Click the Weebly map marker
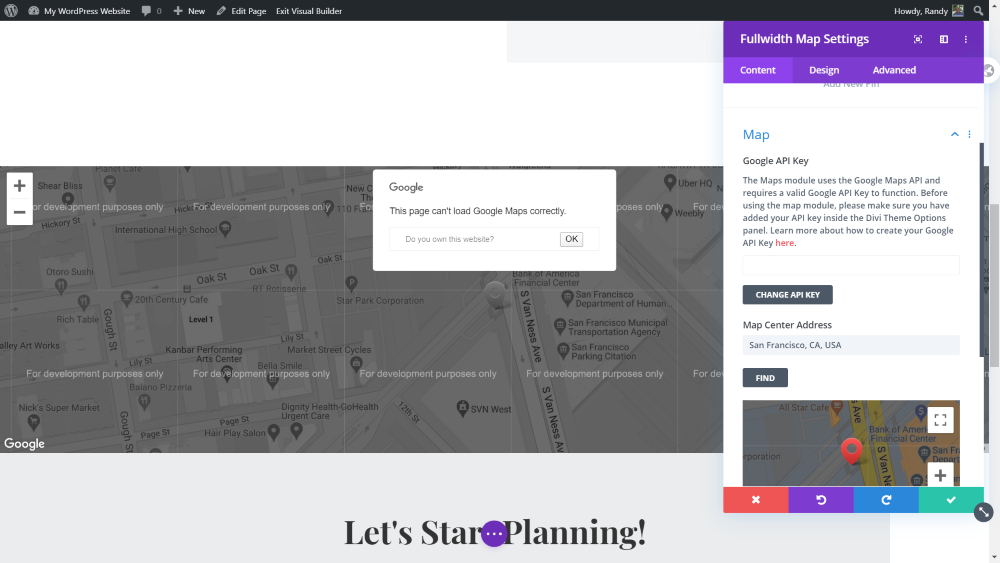Image resolution: width=1000 pixels, height=563 pixels. coord(666,212)
